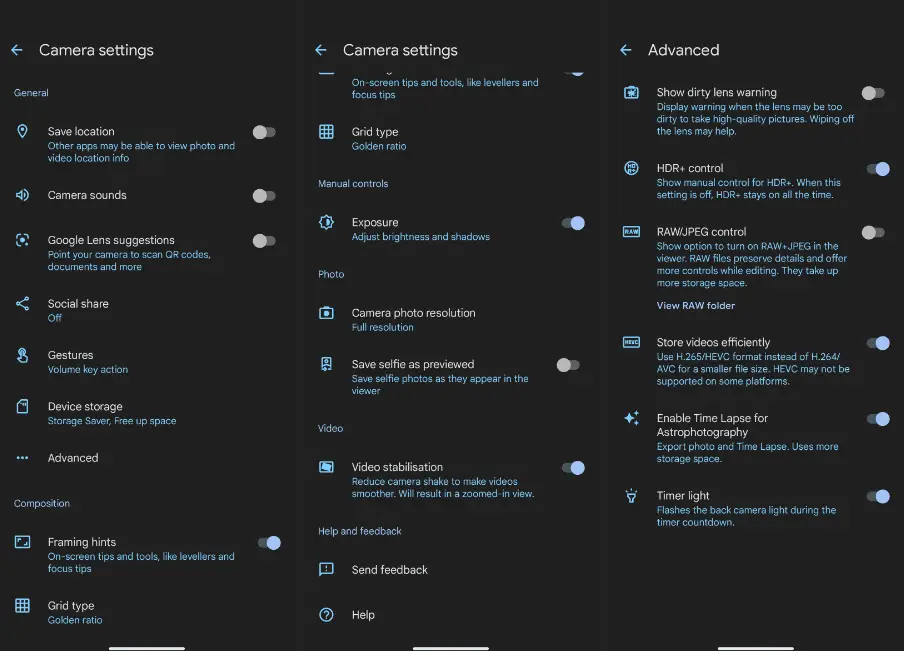Image resolution: width=904 pixels, height=651 pixels.
Task: Enable Show dirty lens warning
Action: click(x=873, y=93)
